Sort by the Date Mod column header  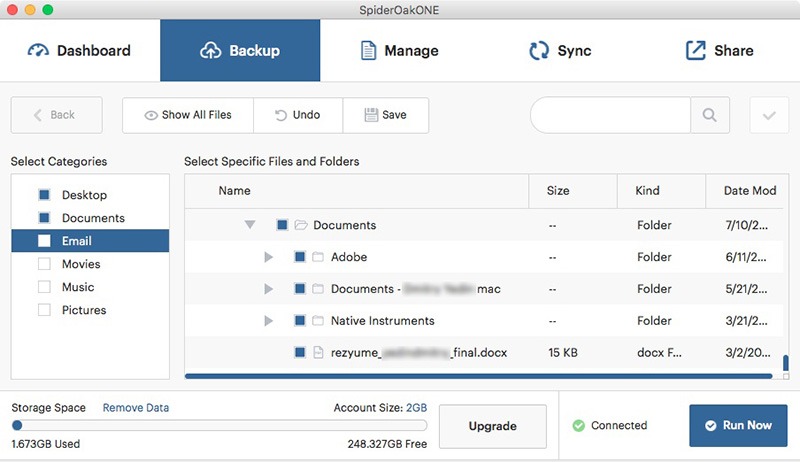pyautogui.click(x=747, y=191)
